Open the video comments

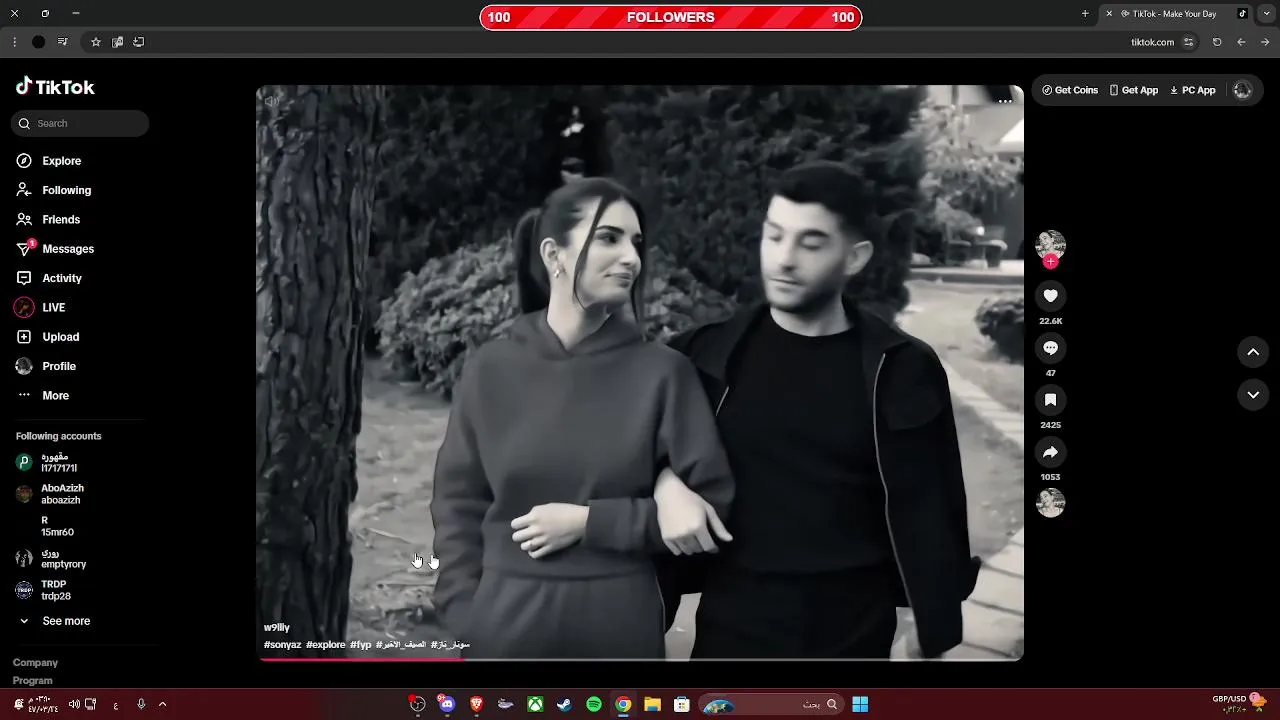point(1050,348)
